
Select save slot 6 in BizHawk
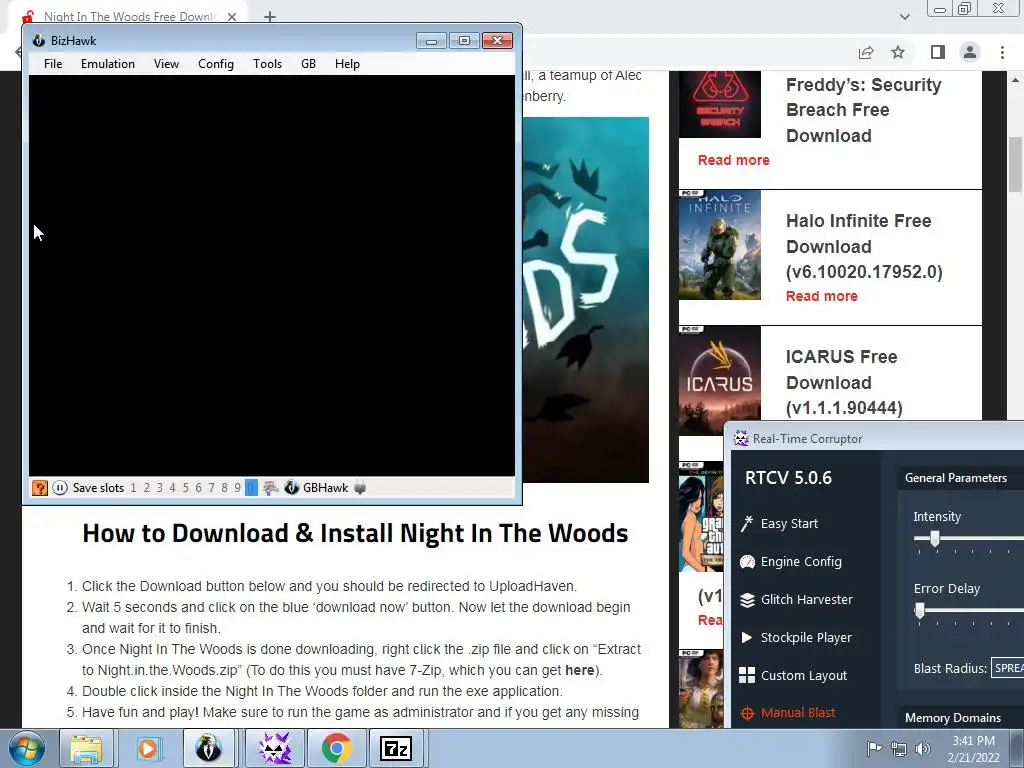pos(199,488)
